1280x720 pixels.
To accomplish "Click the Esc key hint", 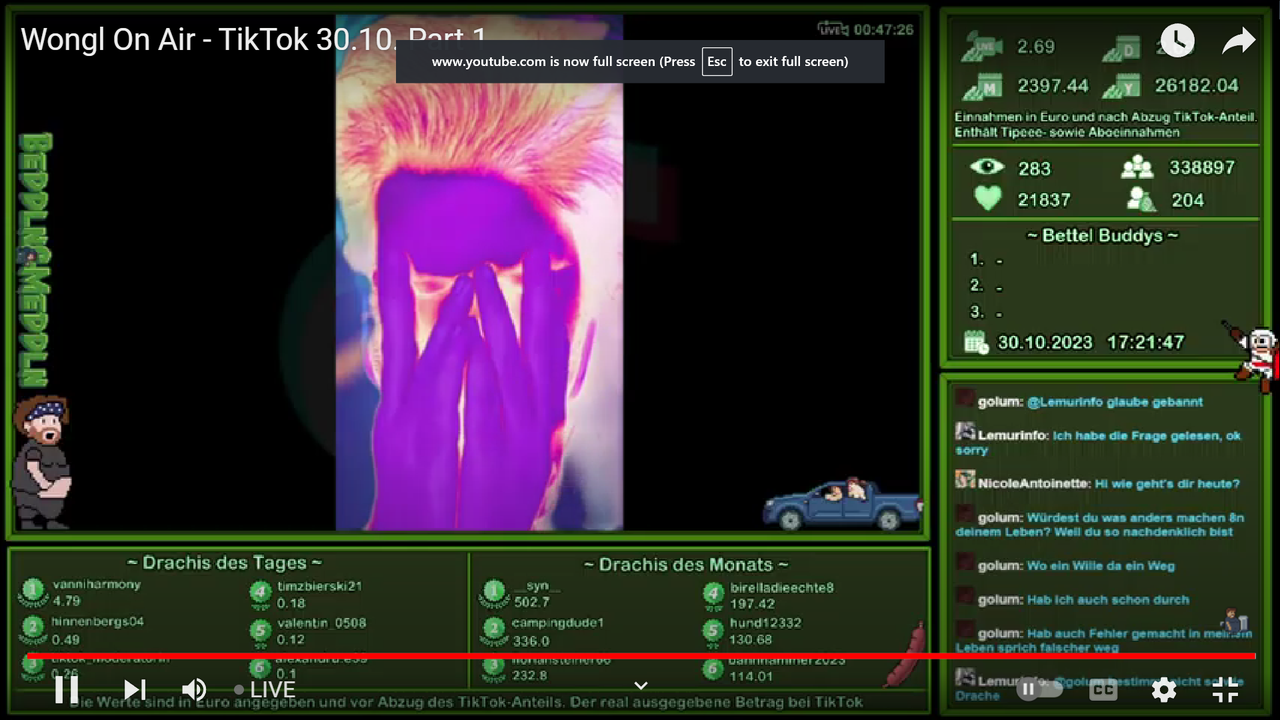I will point(717,61).
